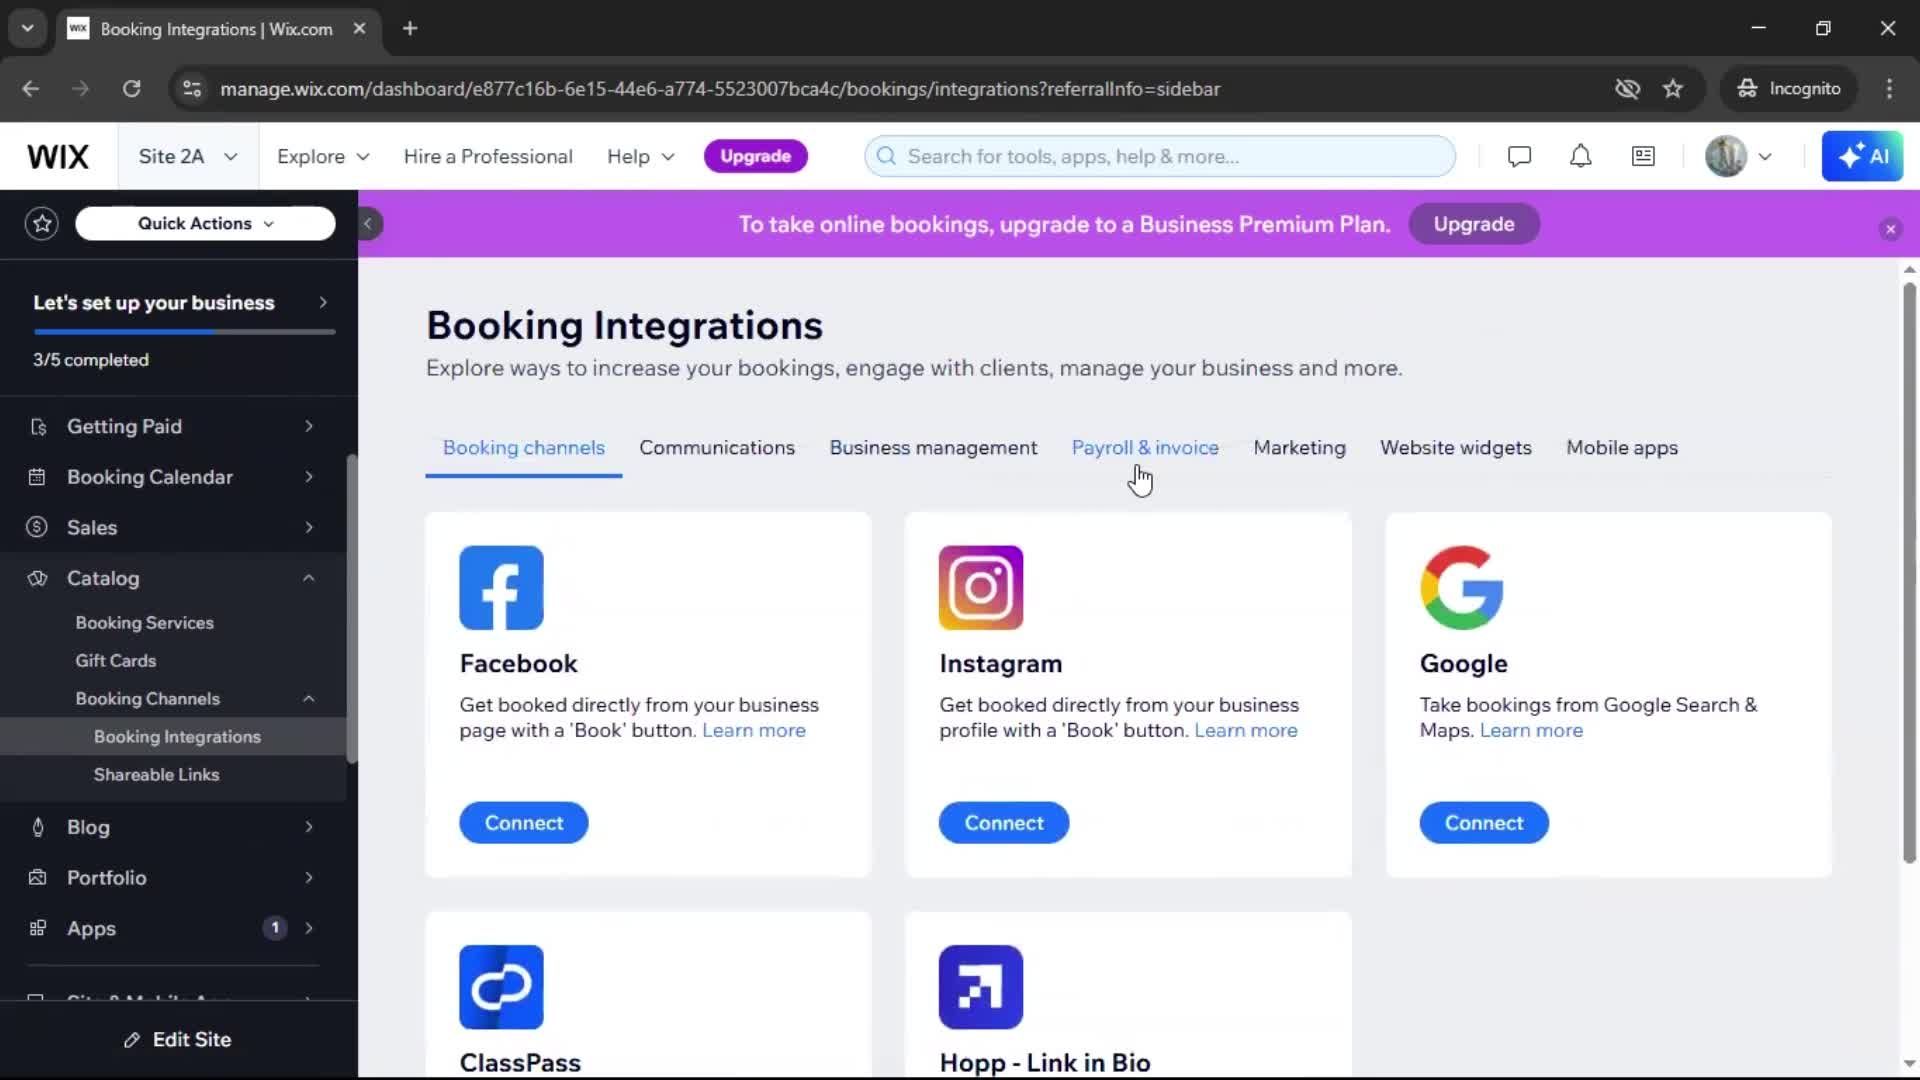This screenshot has width=1920, height=1080.
Task: Click the Instagram logo icon
Action: pyautogui.click(x=981, y=588)
